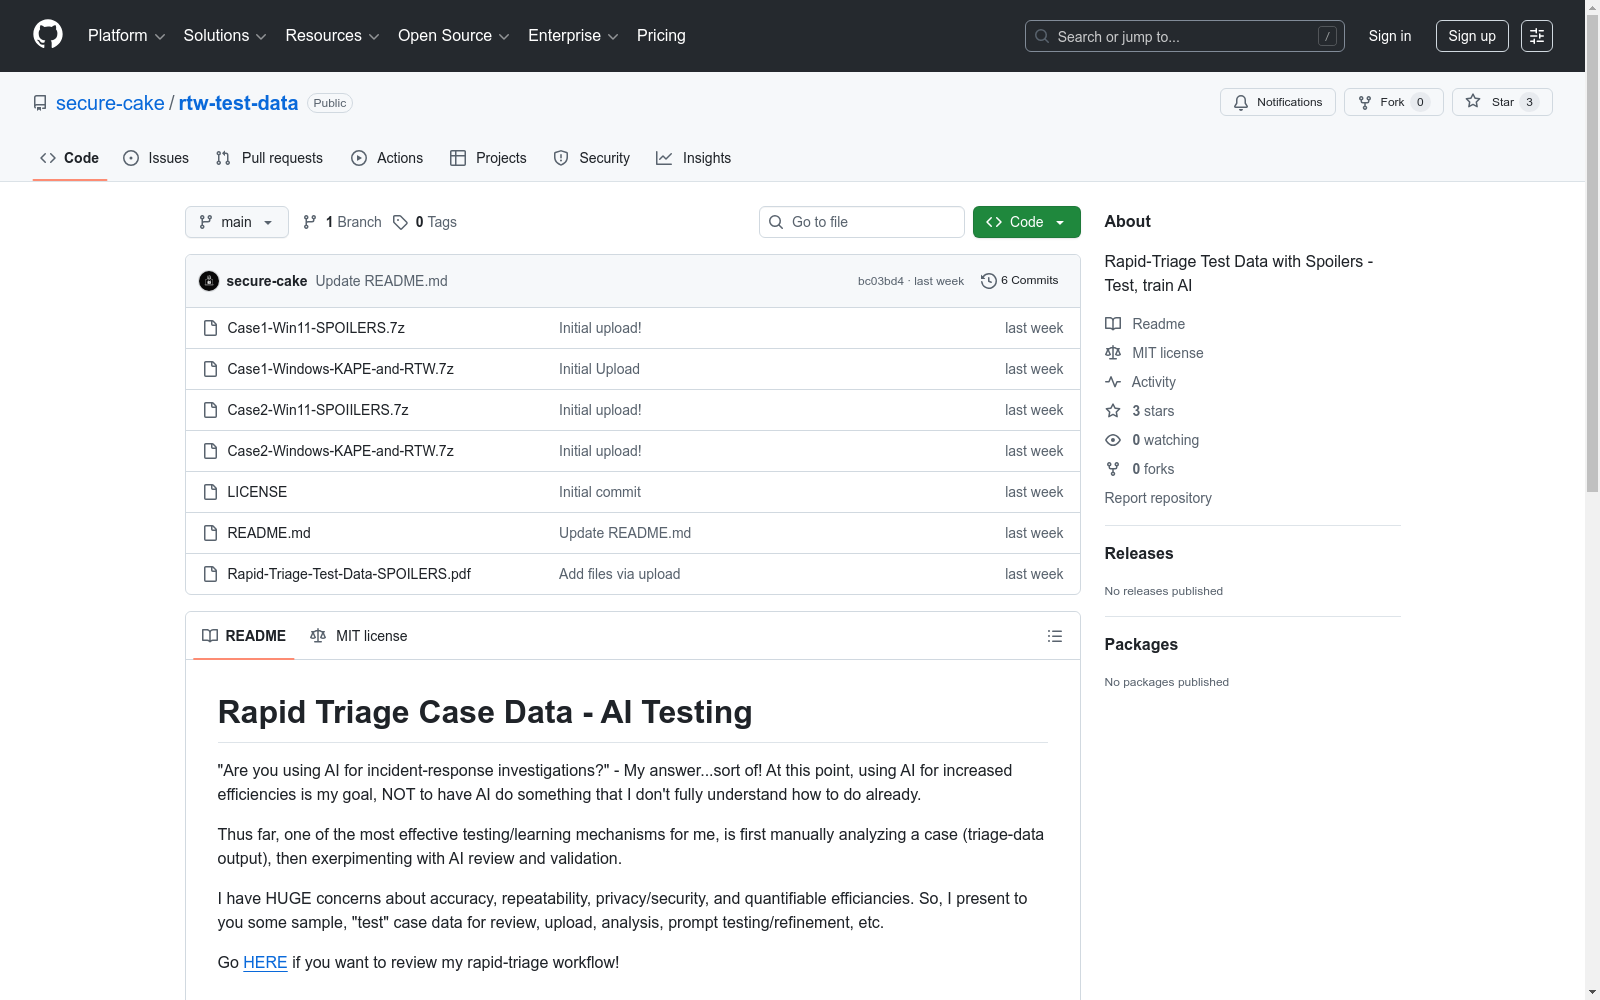Screen dimensions: 1600x1000
Task: Expand the Open Source menu
Action: tap(454, 36)
